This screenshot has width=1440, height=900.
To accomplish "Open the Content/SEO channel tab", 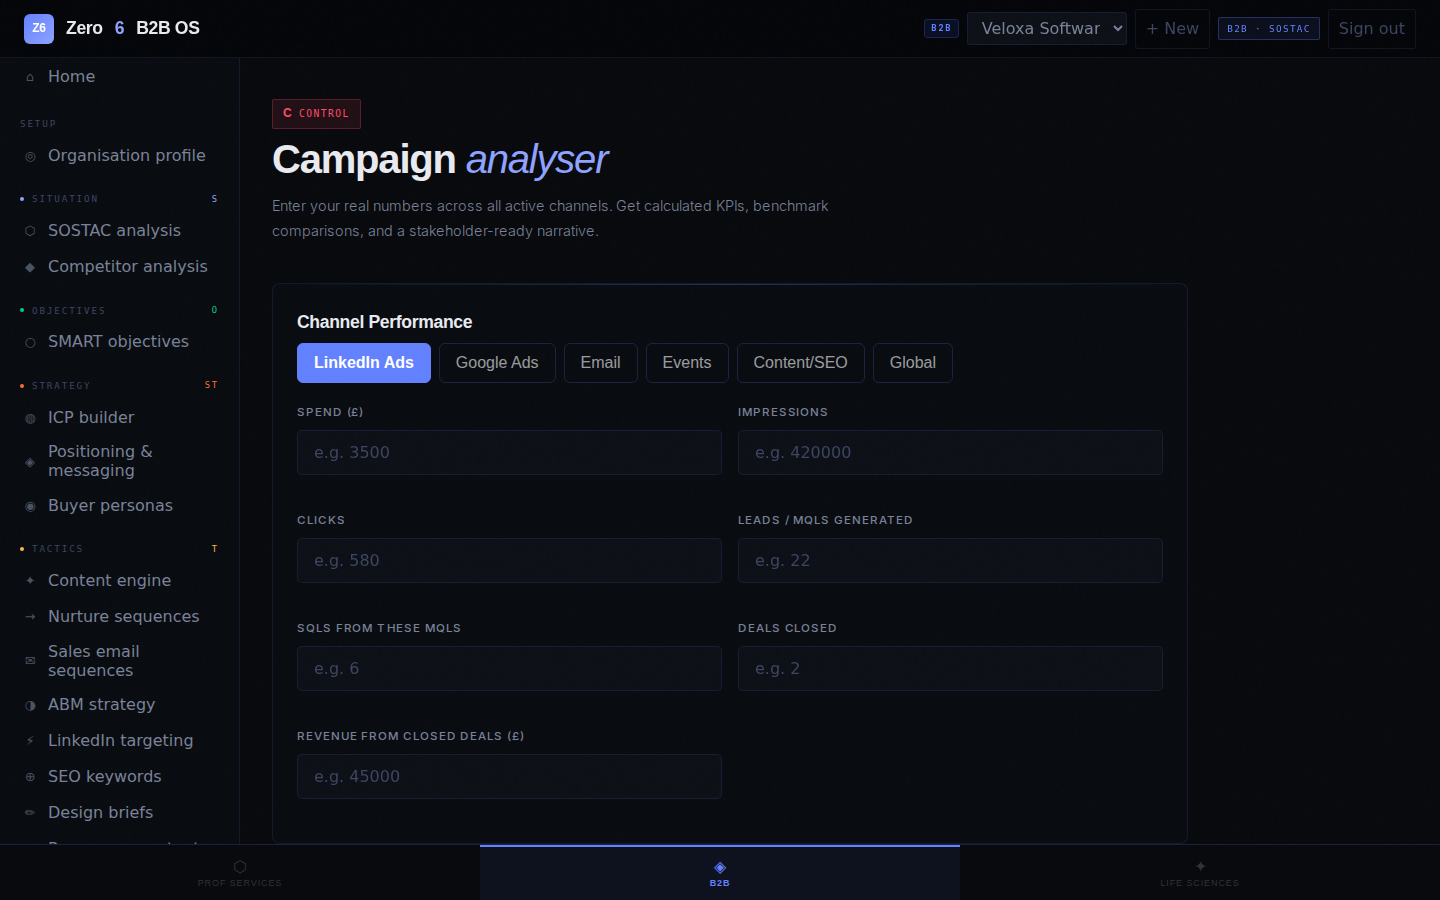I will (x=801, y=363).
